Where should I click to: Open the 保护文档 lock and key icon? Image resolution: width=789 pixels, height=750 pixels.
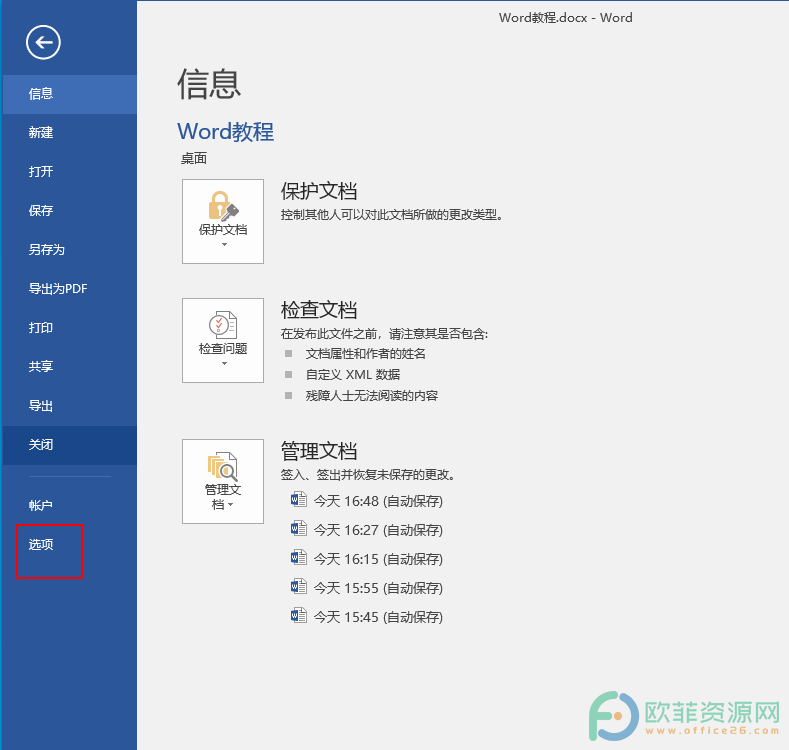223,206
